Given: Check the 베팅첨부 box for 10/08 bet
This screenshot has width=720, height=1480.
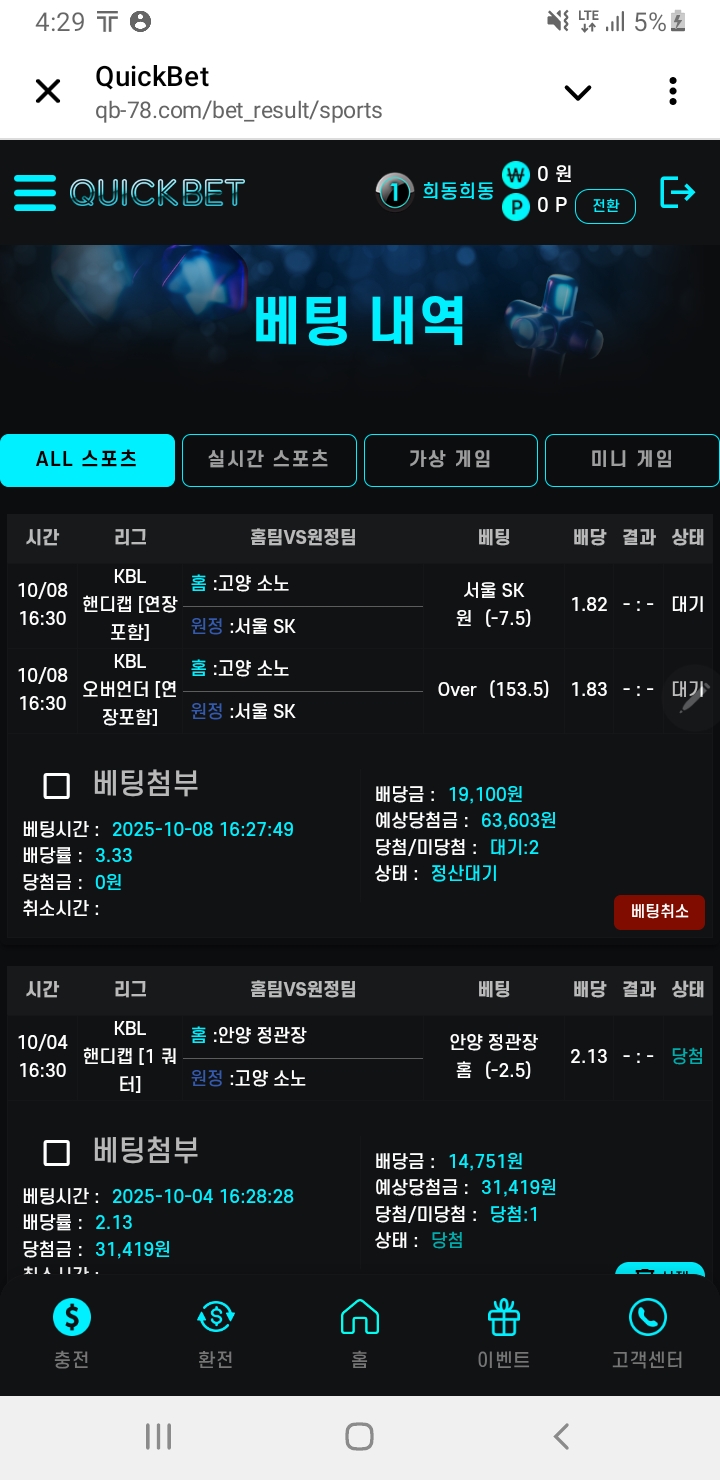Looking at the screenshot, I should 57,786.
